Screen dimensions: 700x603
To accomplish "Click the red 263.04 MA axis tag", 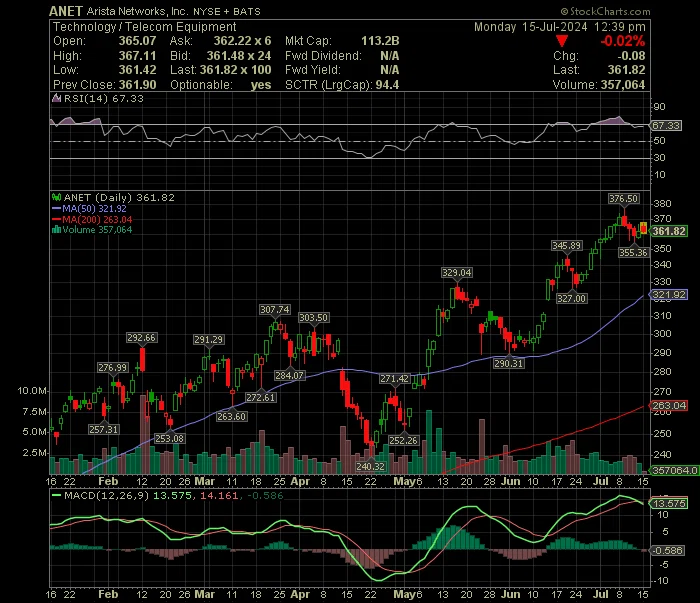I will pos(668,405).
